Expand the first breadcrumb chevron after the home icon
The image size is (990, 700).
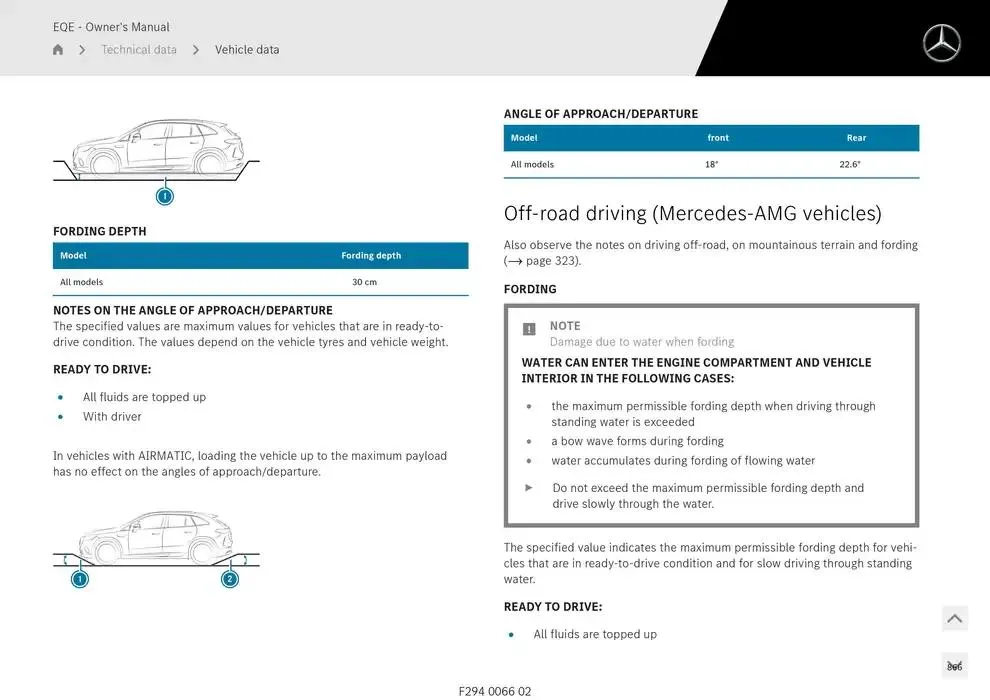82,49
